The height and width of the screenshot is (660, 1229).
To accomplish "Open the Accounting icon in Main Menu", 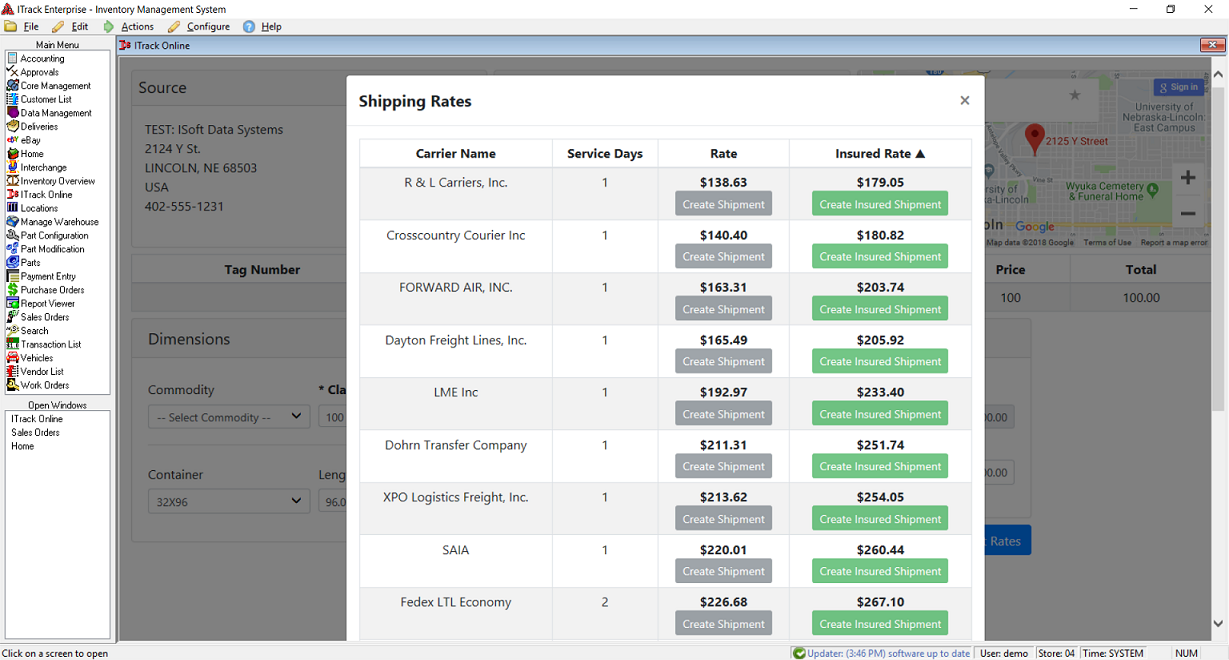I will click(x=13, y=58).
